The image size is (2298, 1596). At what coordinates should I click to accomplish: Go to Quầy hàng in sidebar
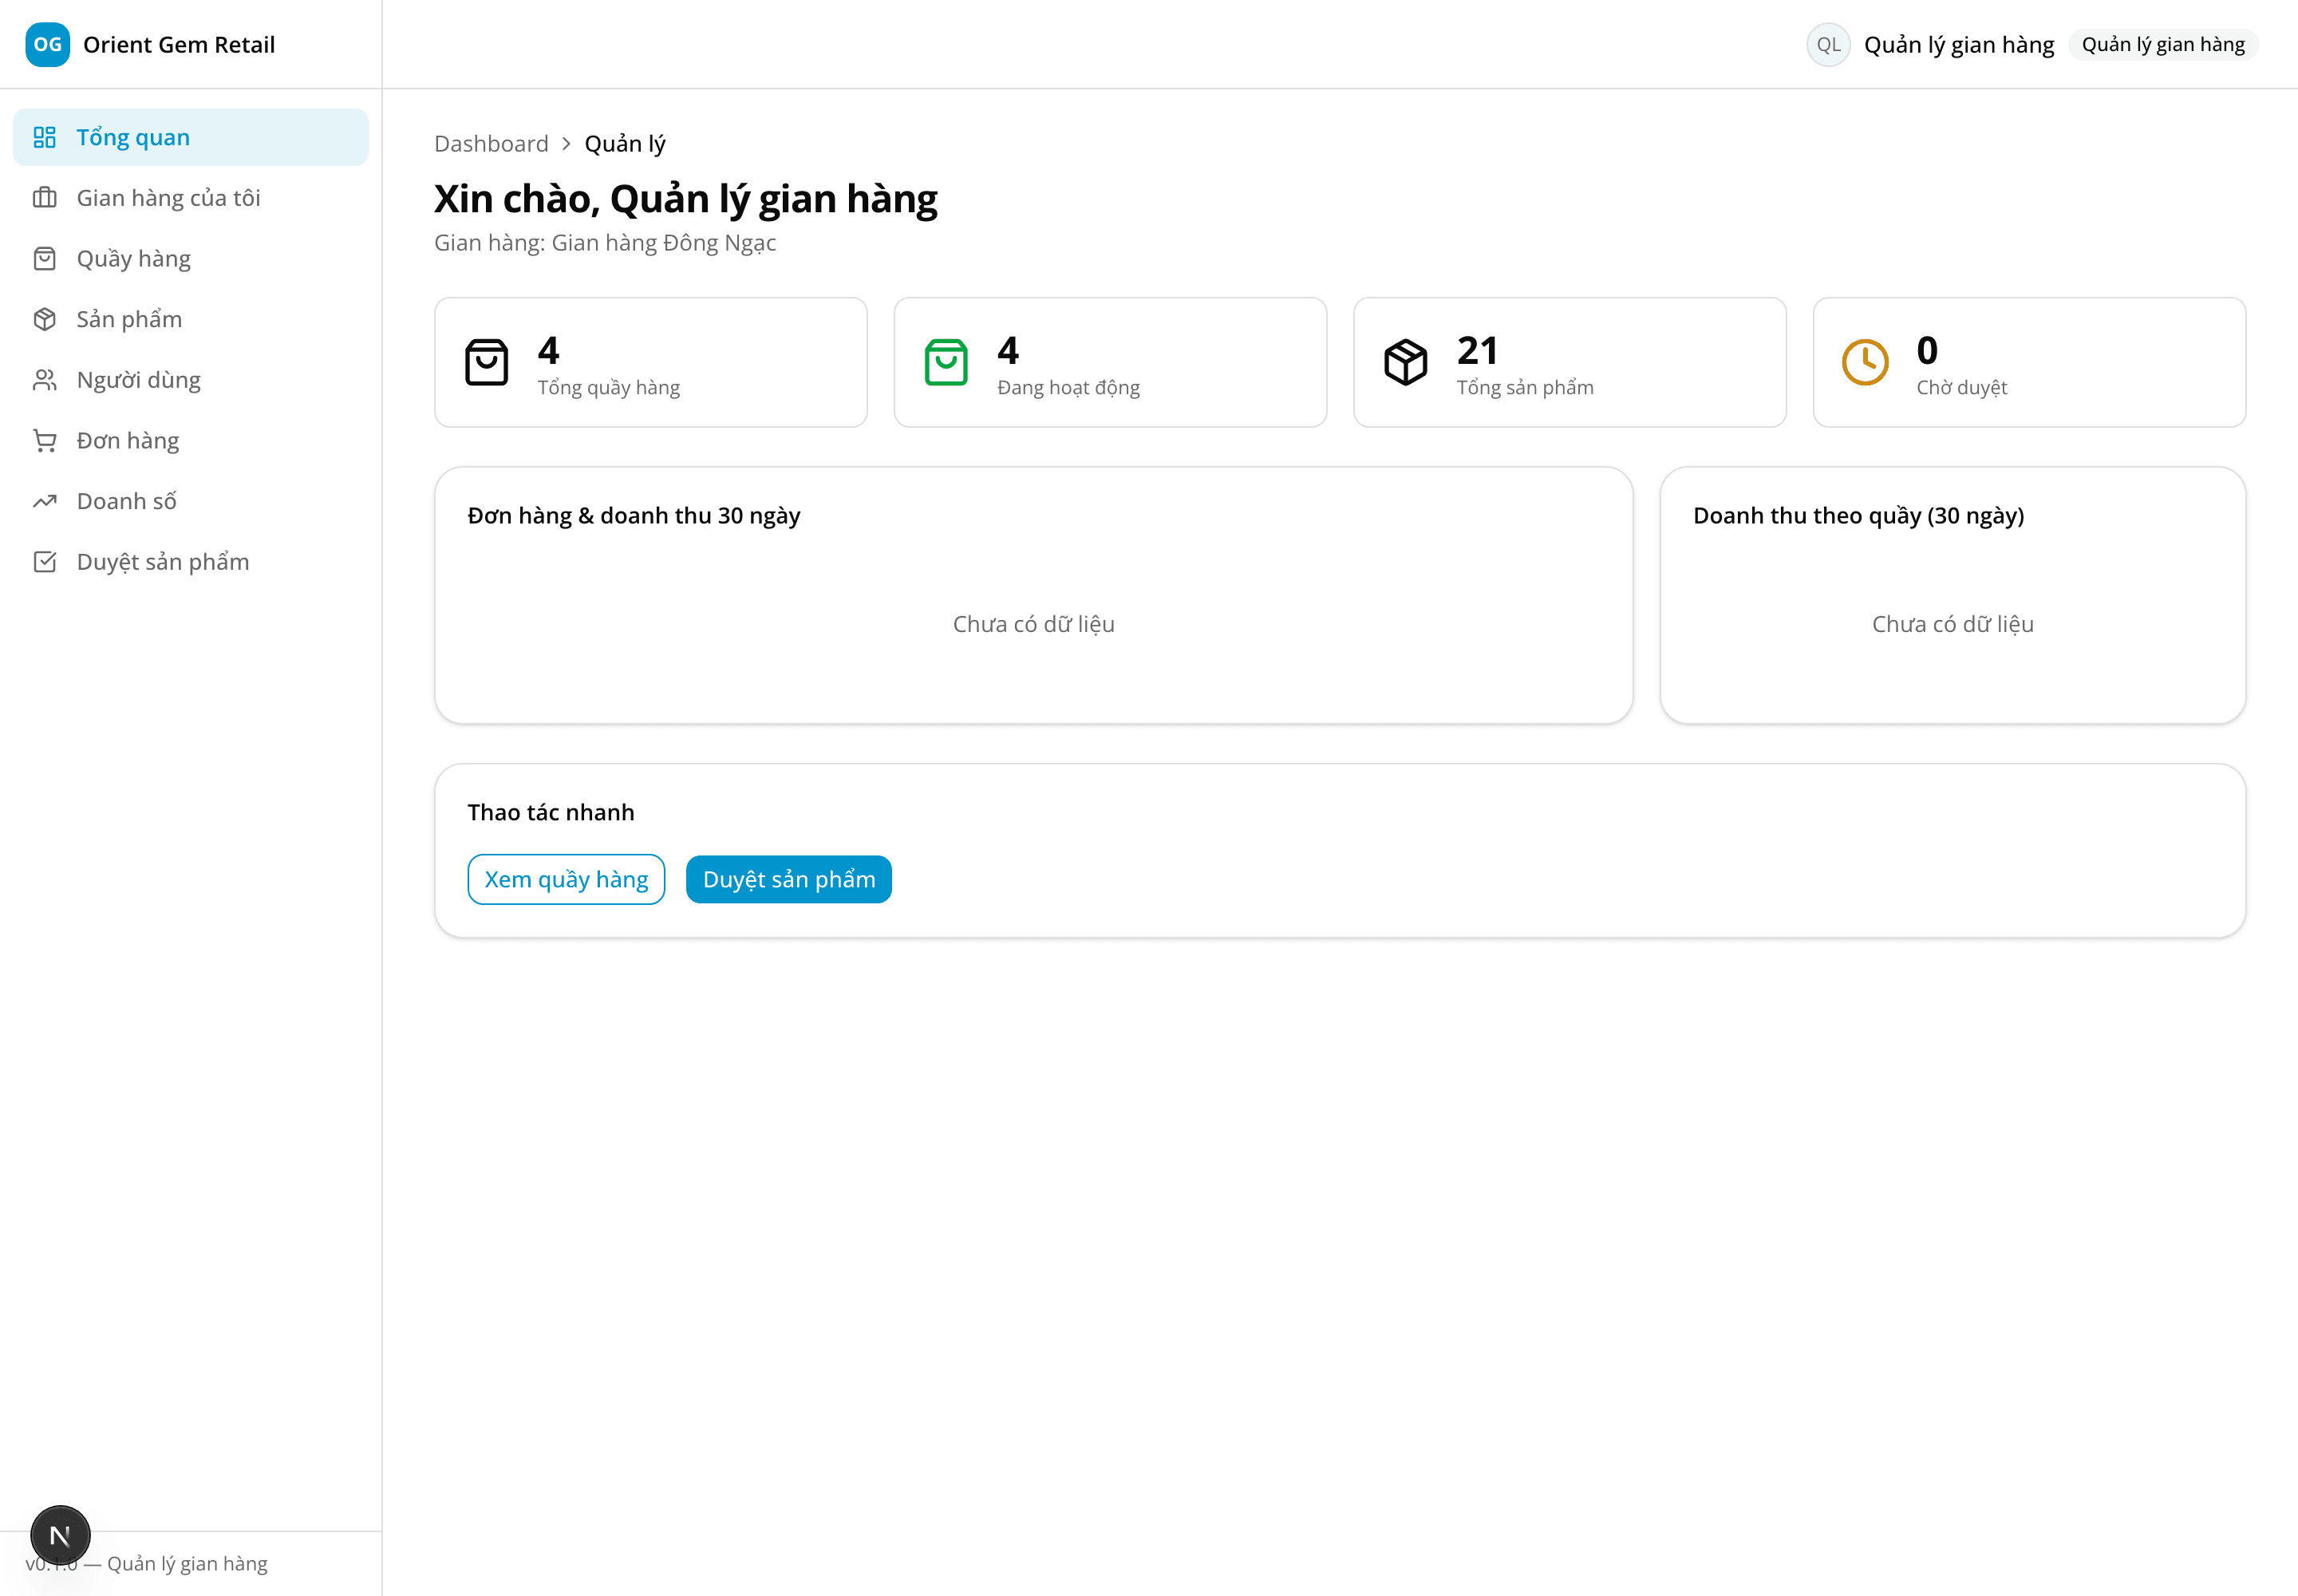[x=190, y=258]
